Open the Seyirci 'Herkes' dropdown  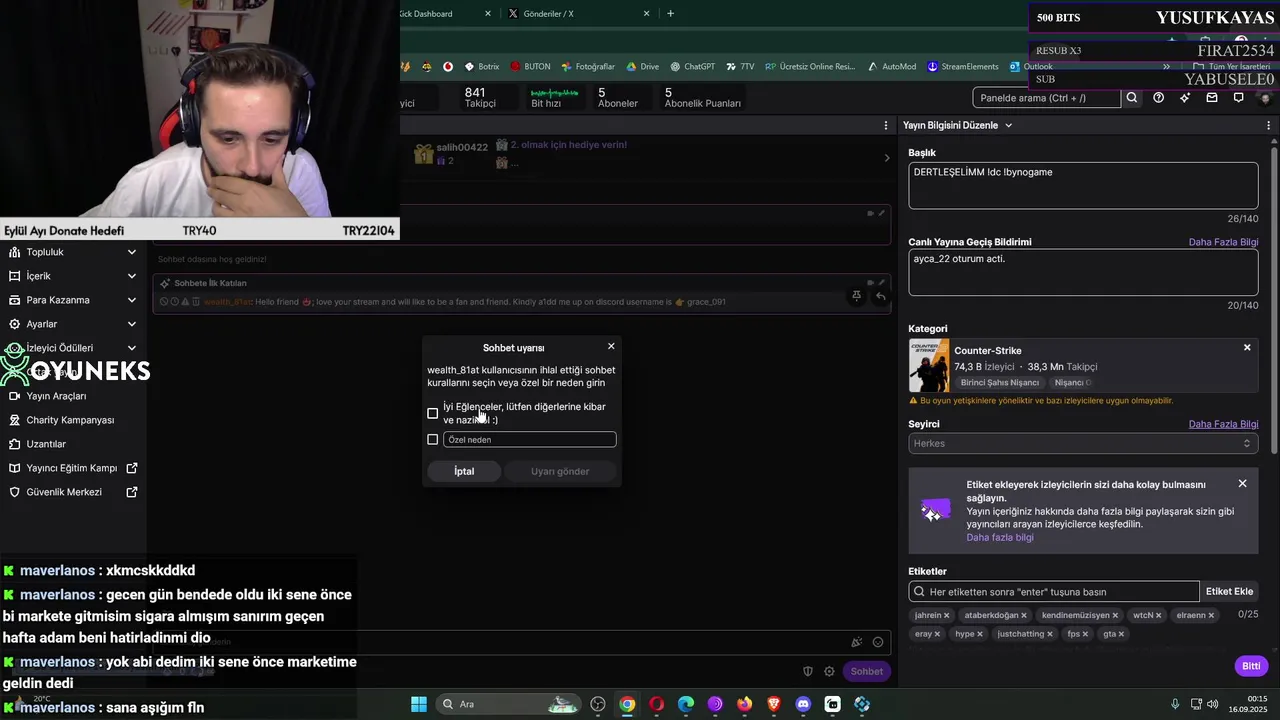click(1083, 443)
